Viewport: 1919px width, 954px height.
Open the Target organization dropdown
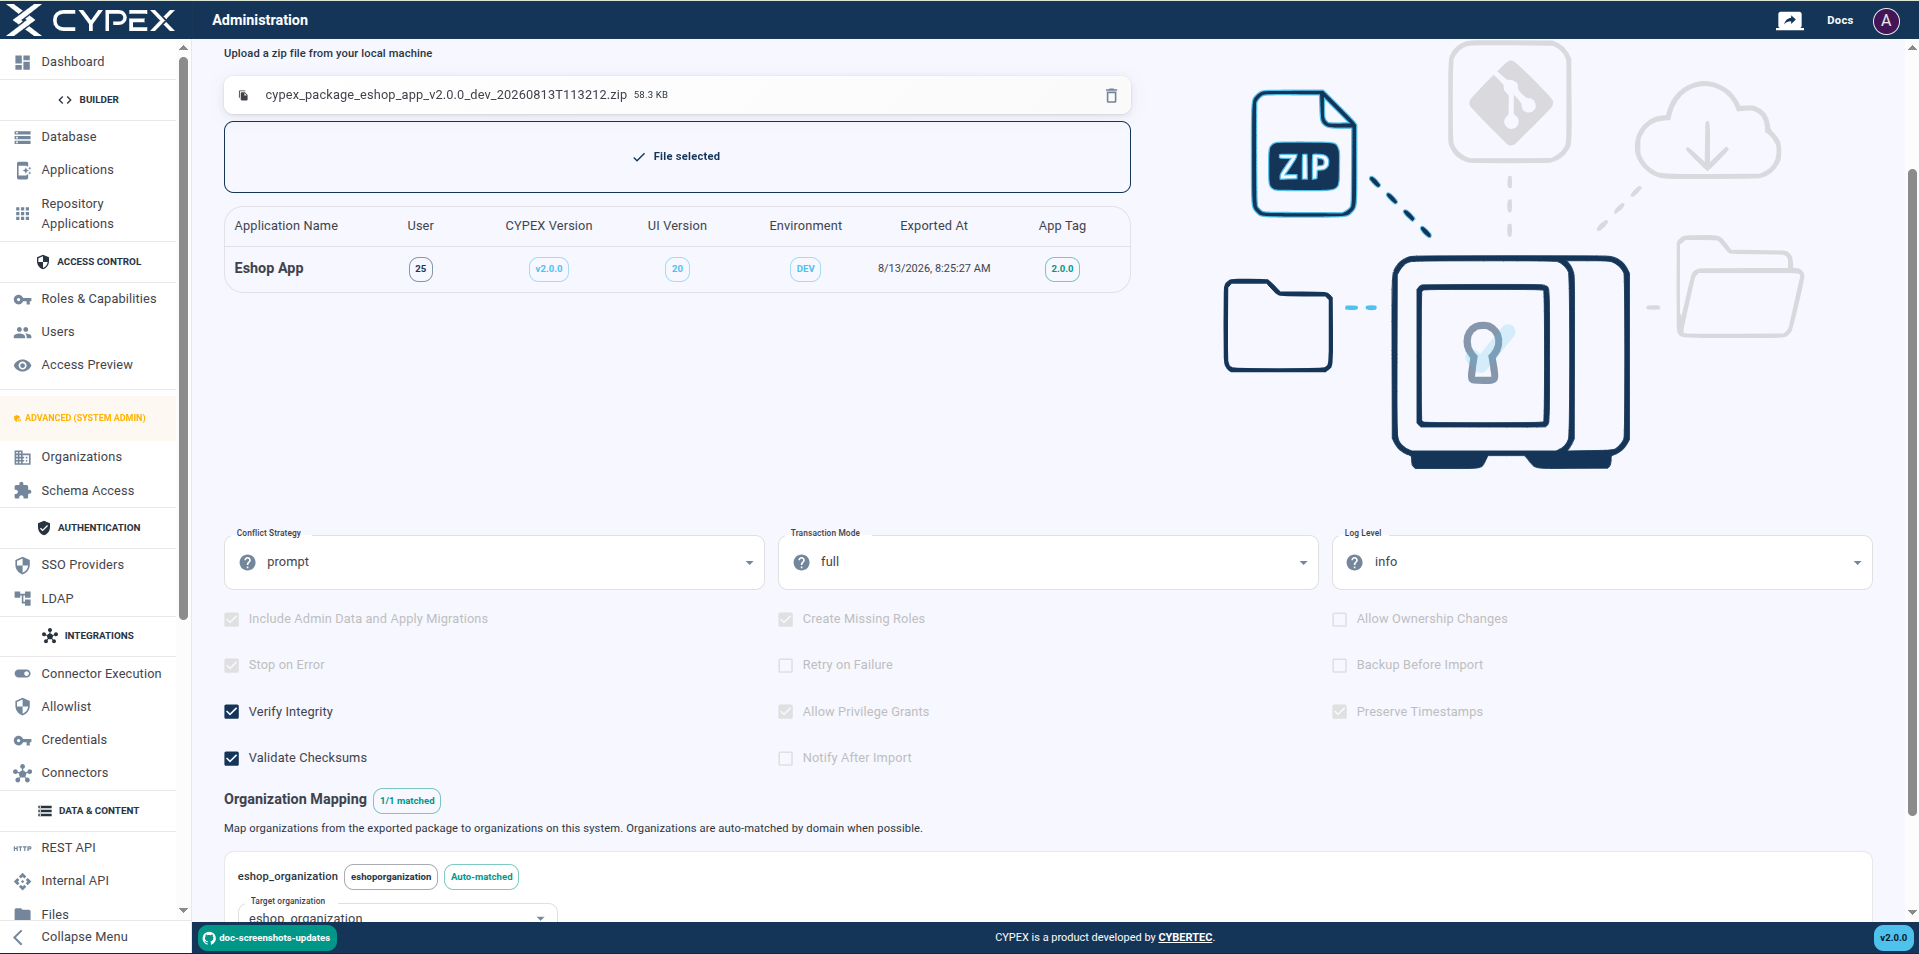tap(397, 914)
